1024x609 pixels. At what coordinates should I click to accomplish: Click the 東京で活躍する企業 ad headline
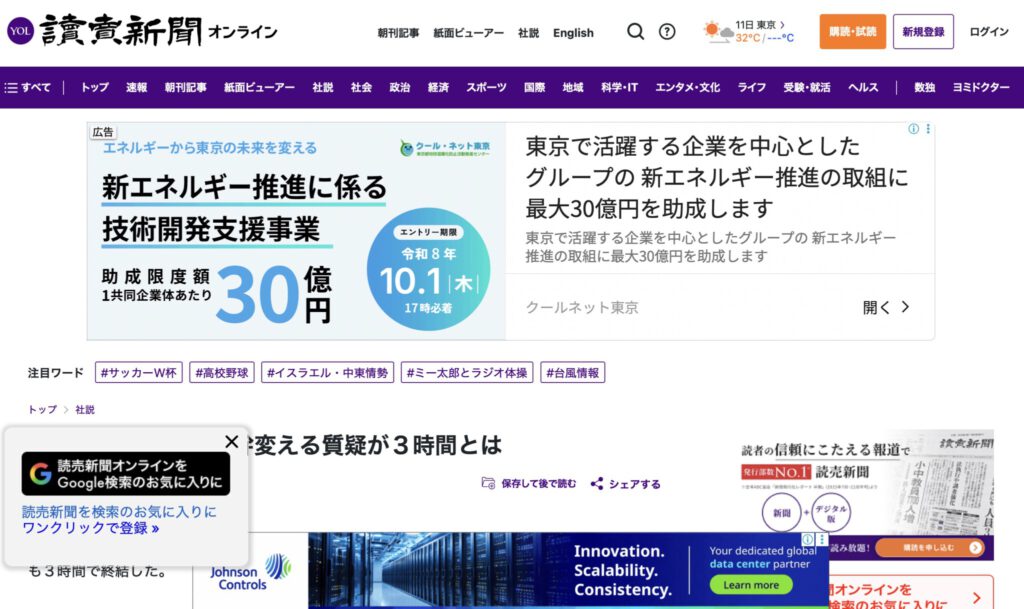[716, 177]
